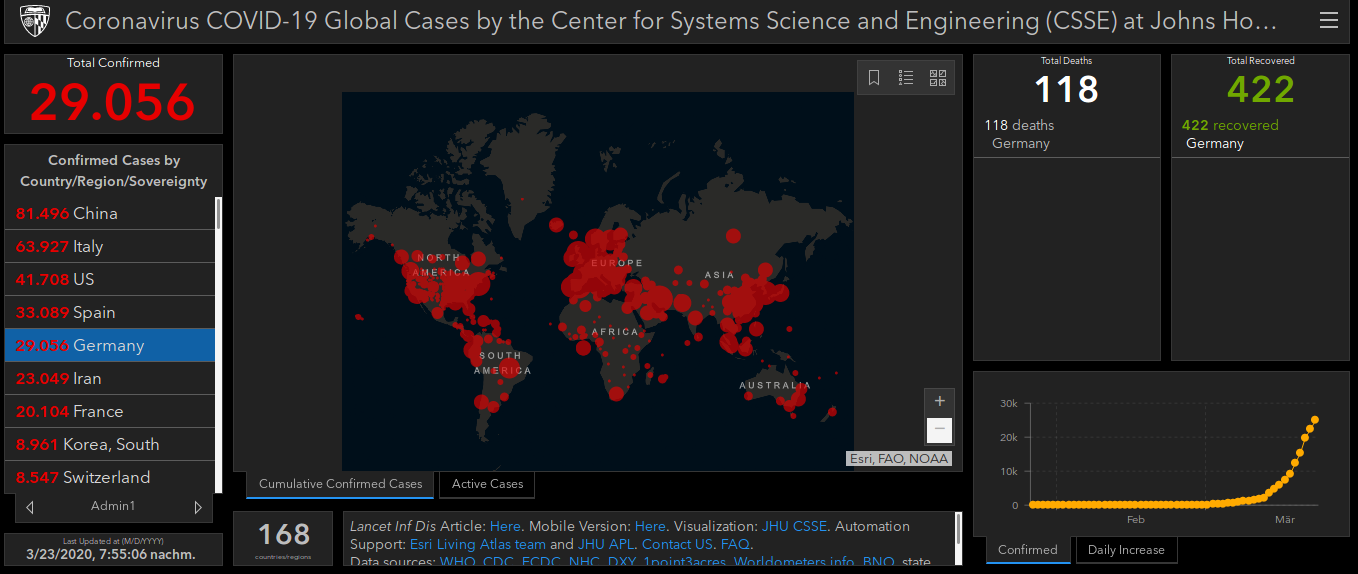Screen dimensions: 1358x574
Task: Select China in the country list
Action: 110,213
